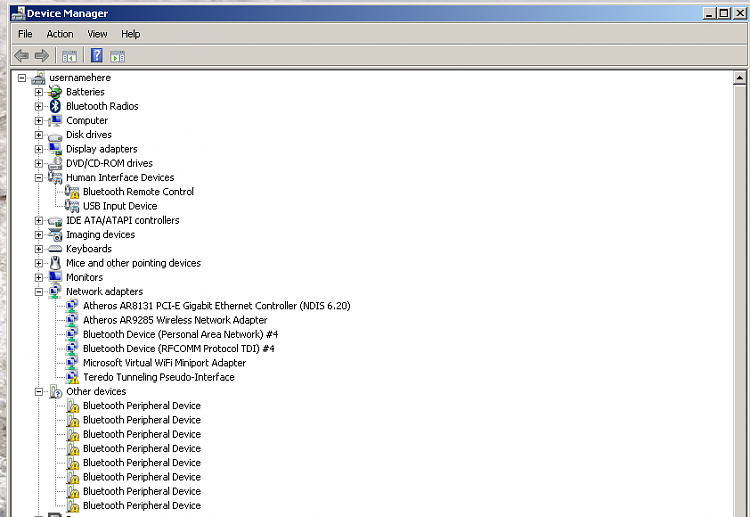Expand the Imaging devices category
750x517 pixels.
click(39, 235)
